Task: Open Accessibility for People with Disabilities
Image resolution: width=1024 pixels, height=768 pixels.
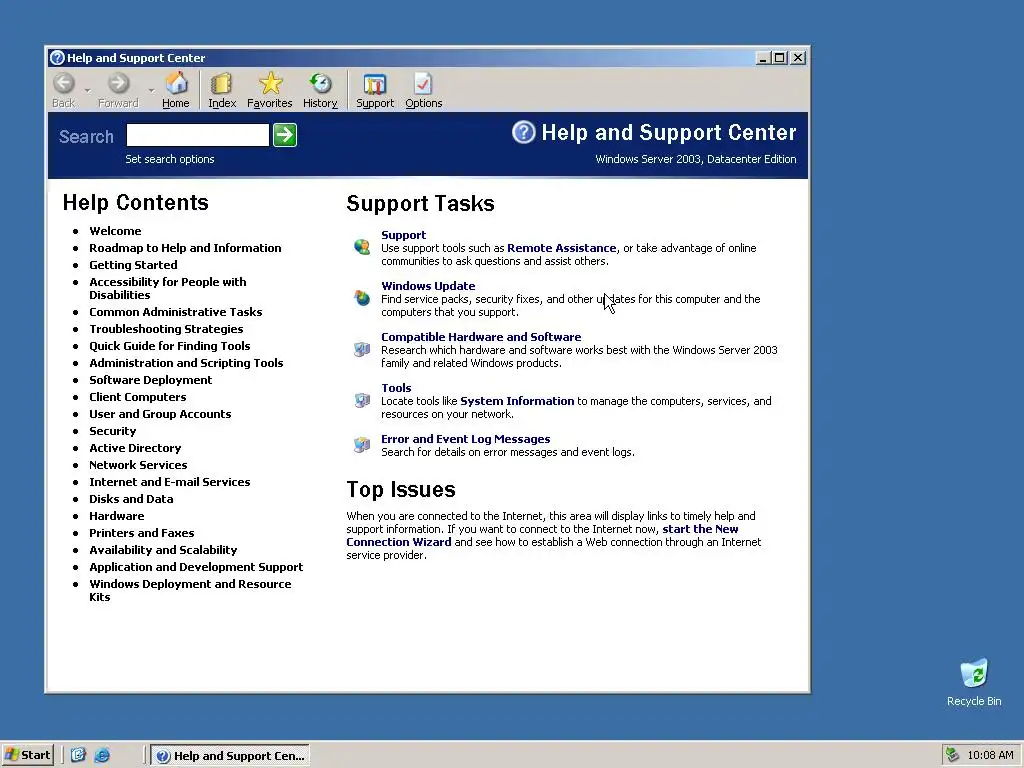Action: (168, 288)
